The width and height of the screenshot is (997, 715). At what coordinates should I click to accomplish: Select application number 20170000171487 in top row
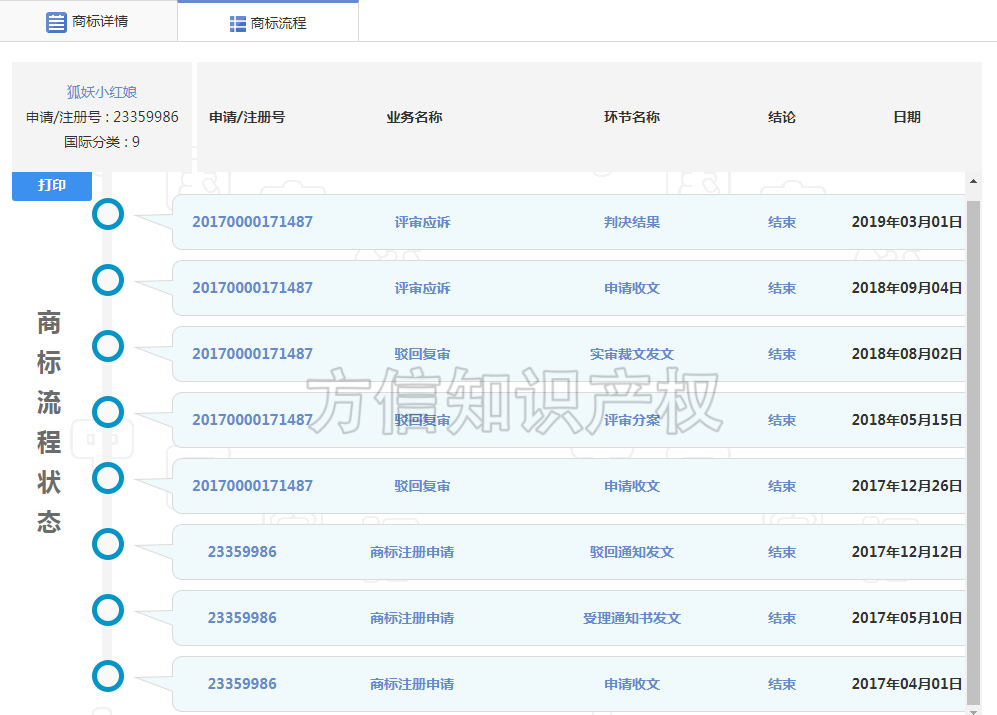[x=251, y=222]
